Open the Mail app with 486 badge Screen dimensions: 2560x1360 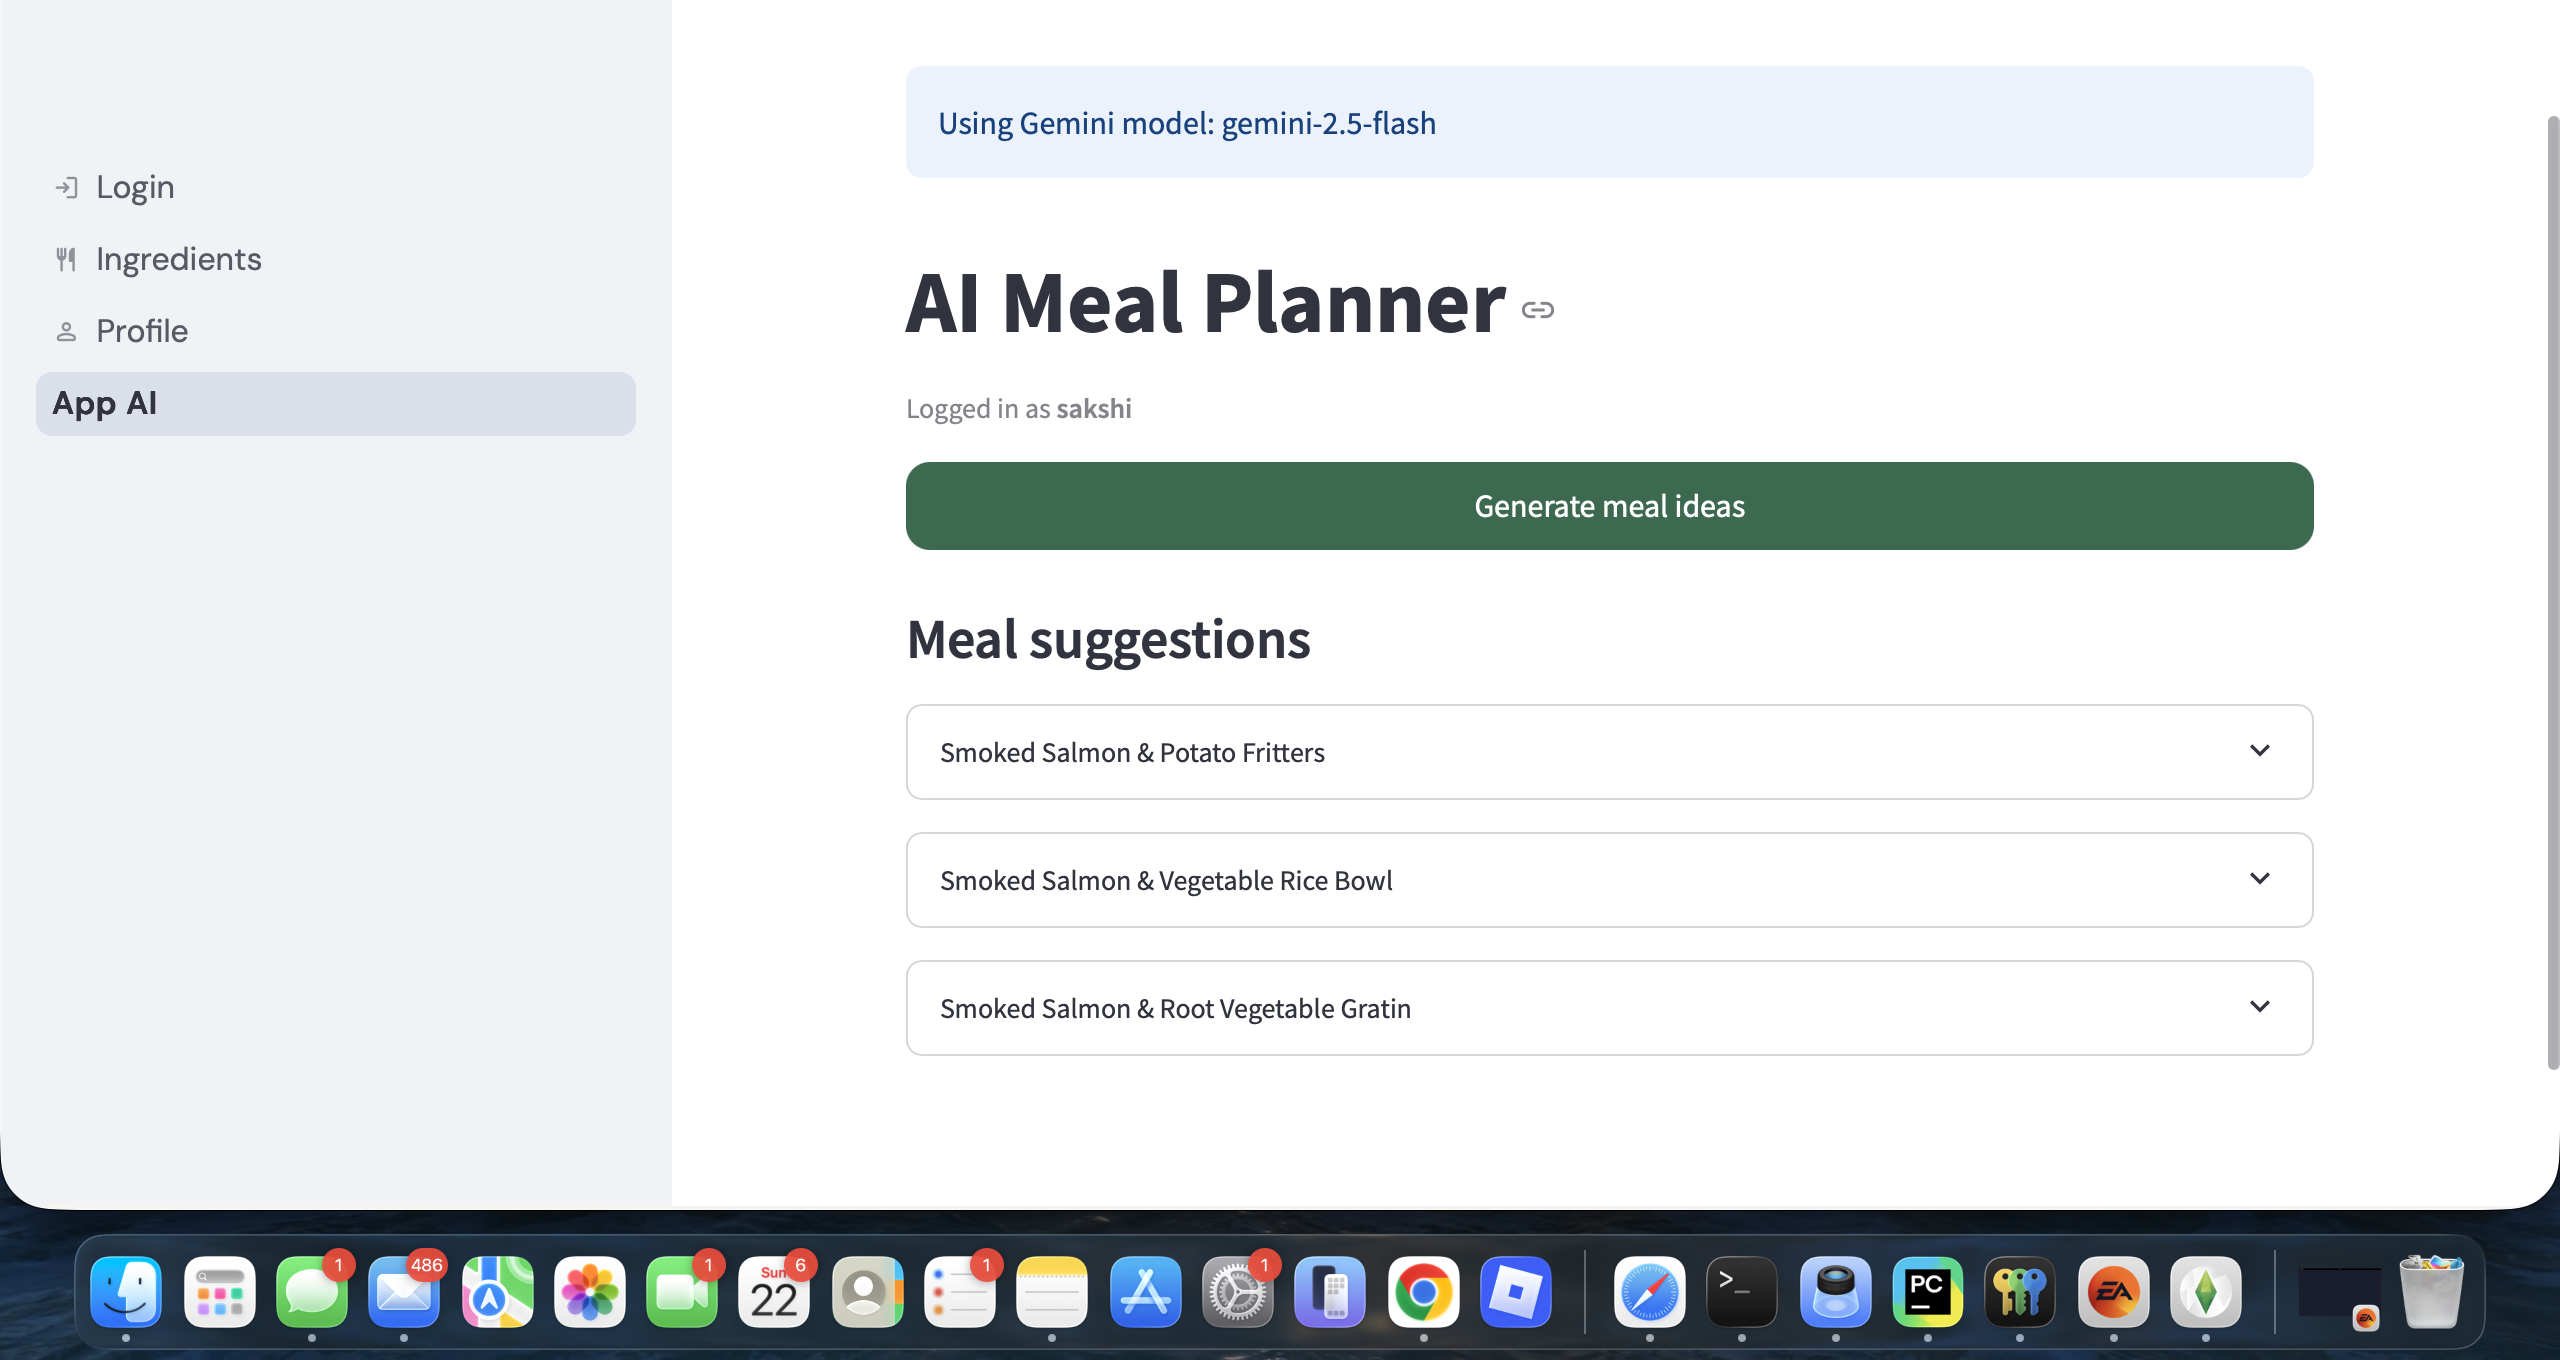point(403,1292)
